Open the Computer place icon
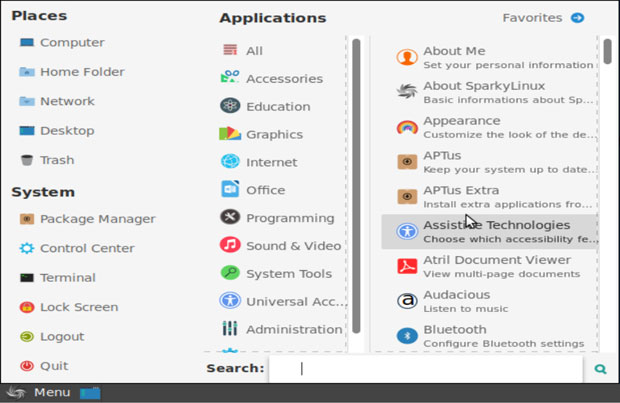 pos(26,42)
